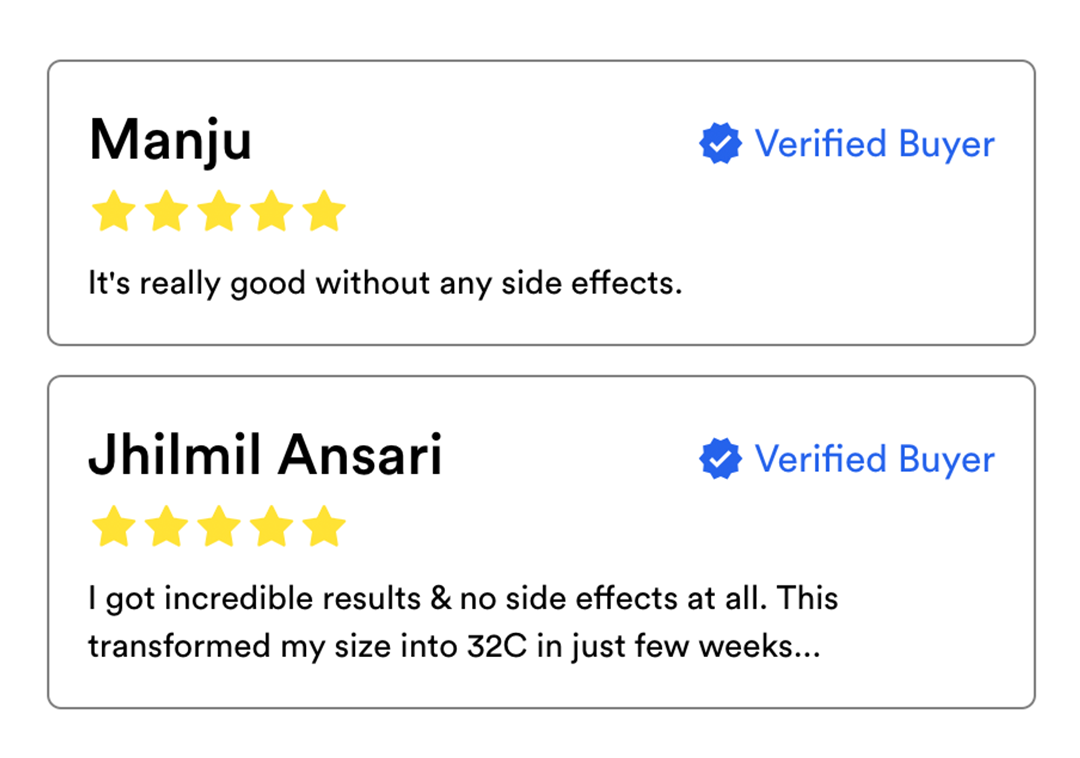Click the fourth star under Jhilmil Ansari
The width and height of the screenshot is (1080, 758).
[271, 526]
